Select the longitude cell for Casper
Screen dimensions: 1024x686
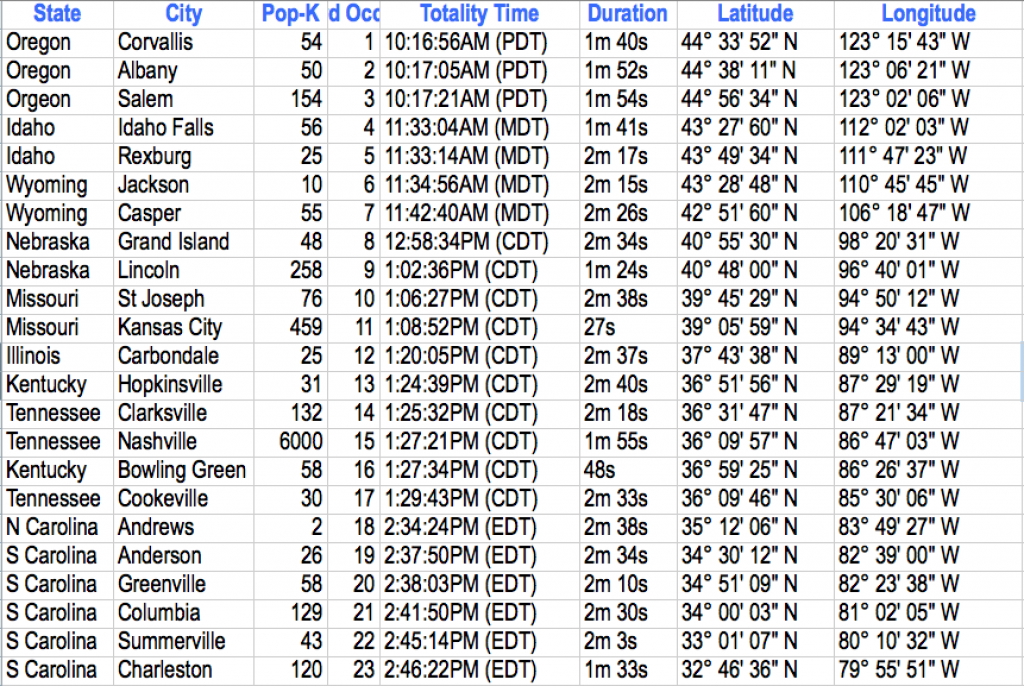(x=904, y=214)
